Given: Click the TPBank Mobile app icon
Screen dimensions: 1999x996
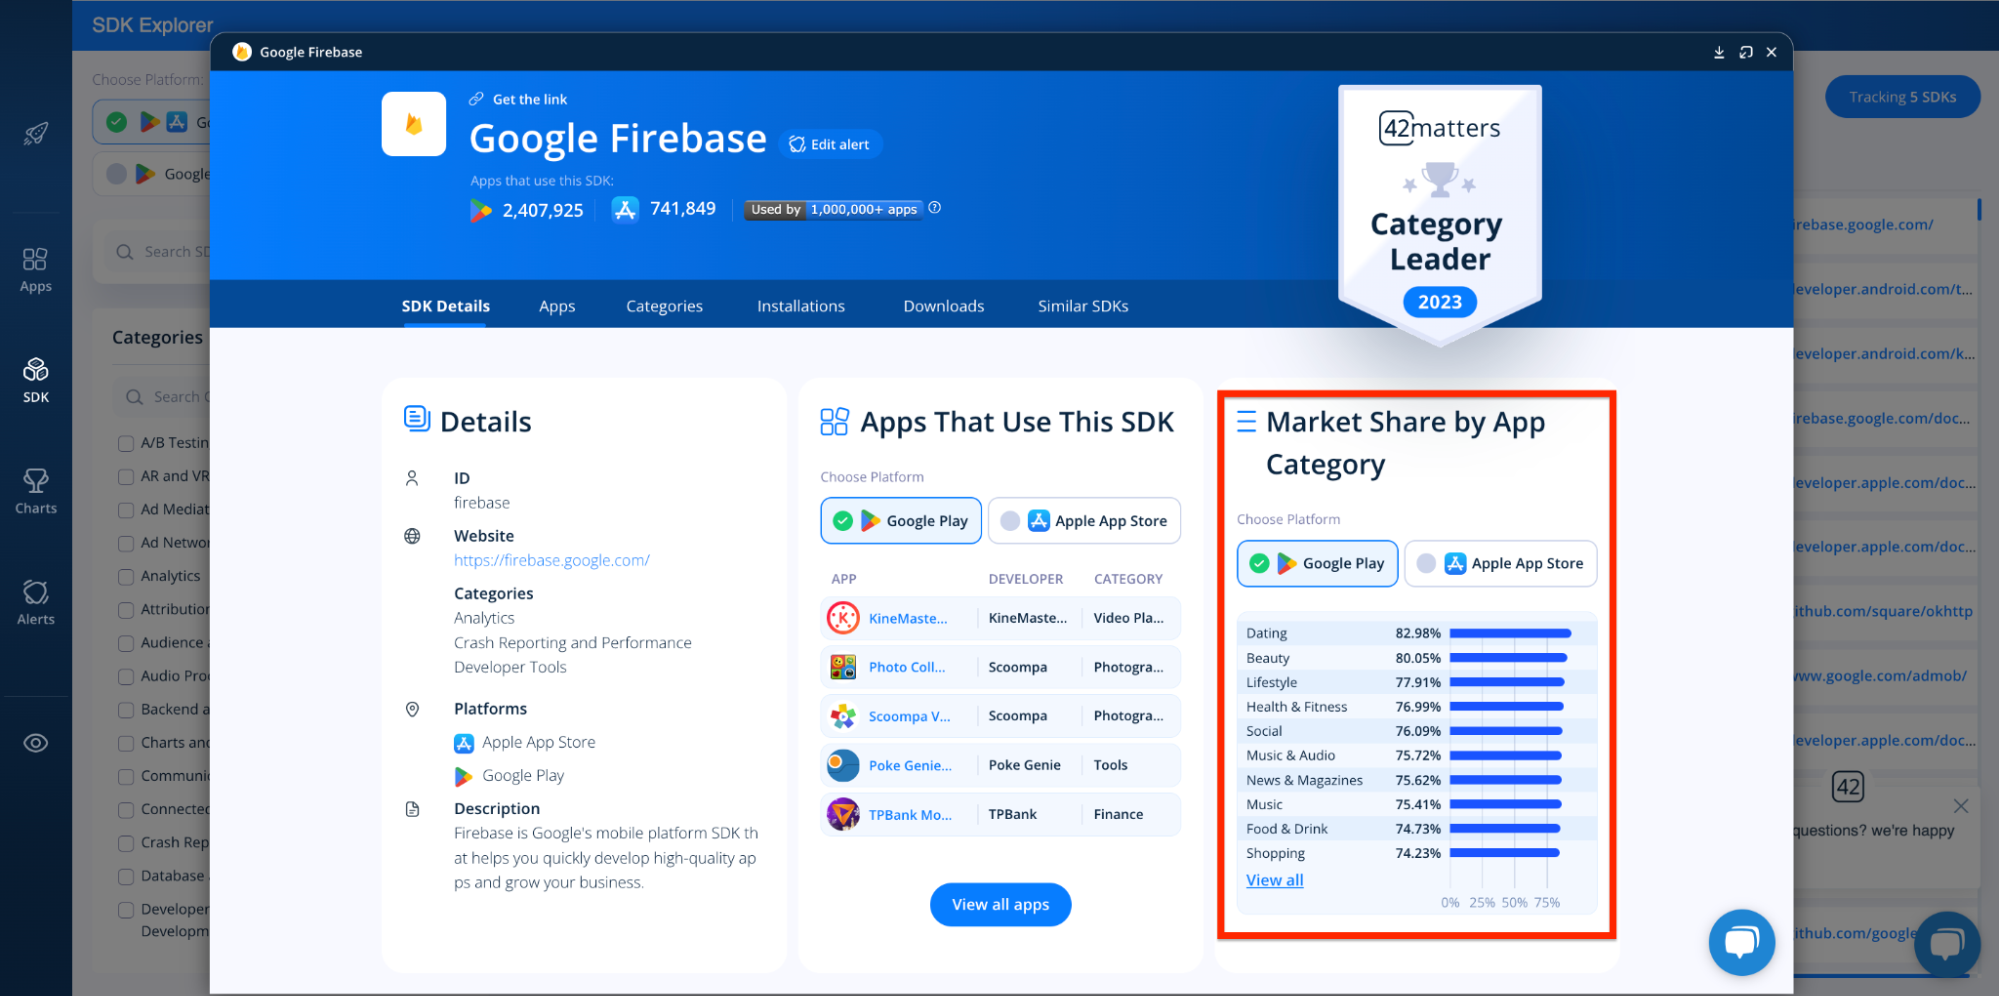Looking at the screenshot, I should pos(843,814).
